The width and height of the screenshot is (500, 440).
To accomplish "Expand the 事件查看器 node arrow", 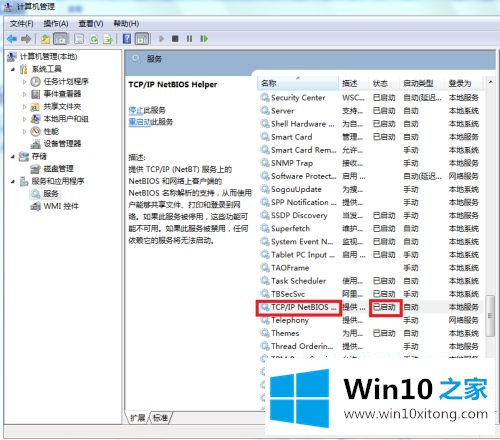I will (24, 94).
